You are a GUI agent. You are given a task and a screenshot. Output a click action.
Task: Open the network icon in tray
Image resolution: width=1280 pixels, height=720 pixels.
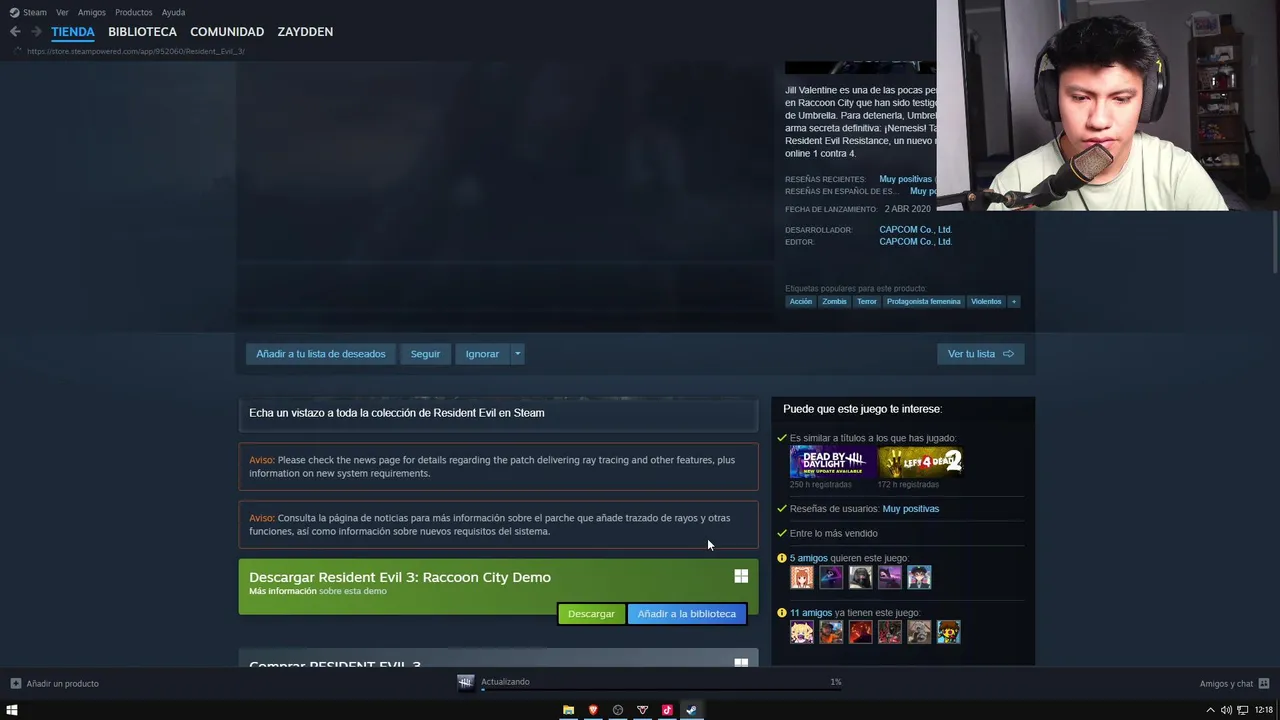pos(1242,710)
